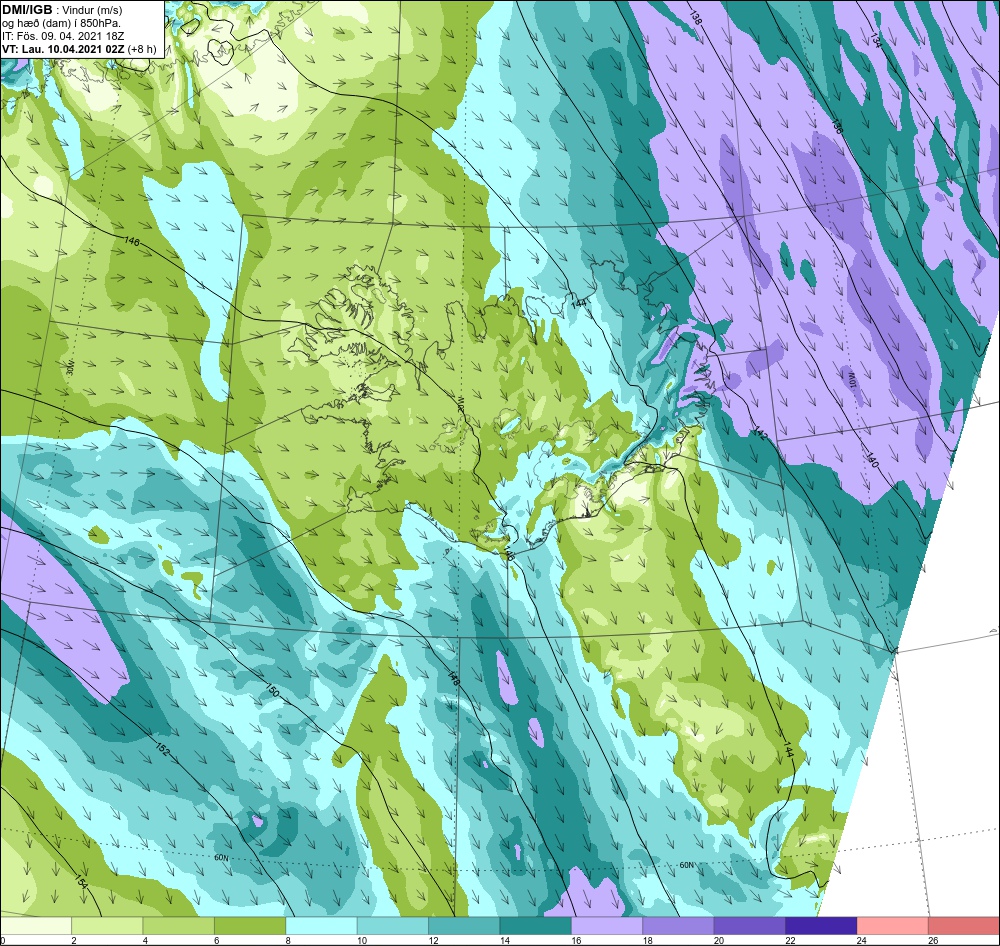
Task: Click the legend tick label '8'
Action: click(x=288, y=940)
